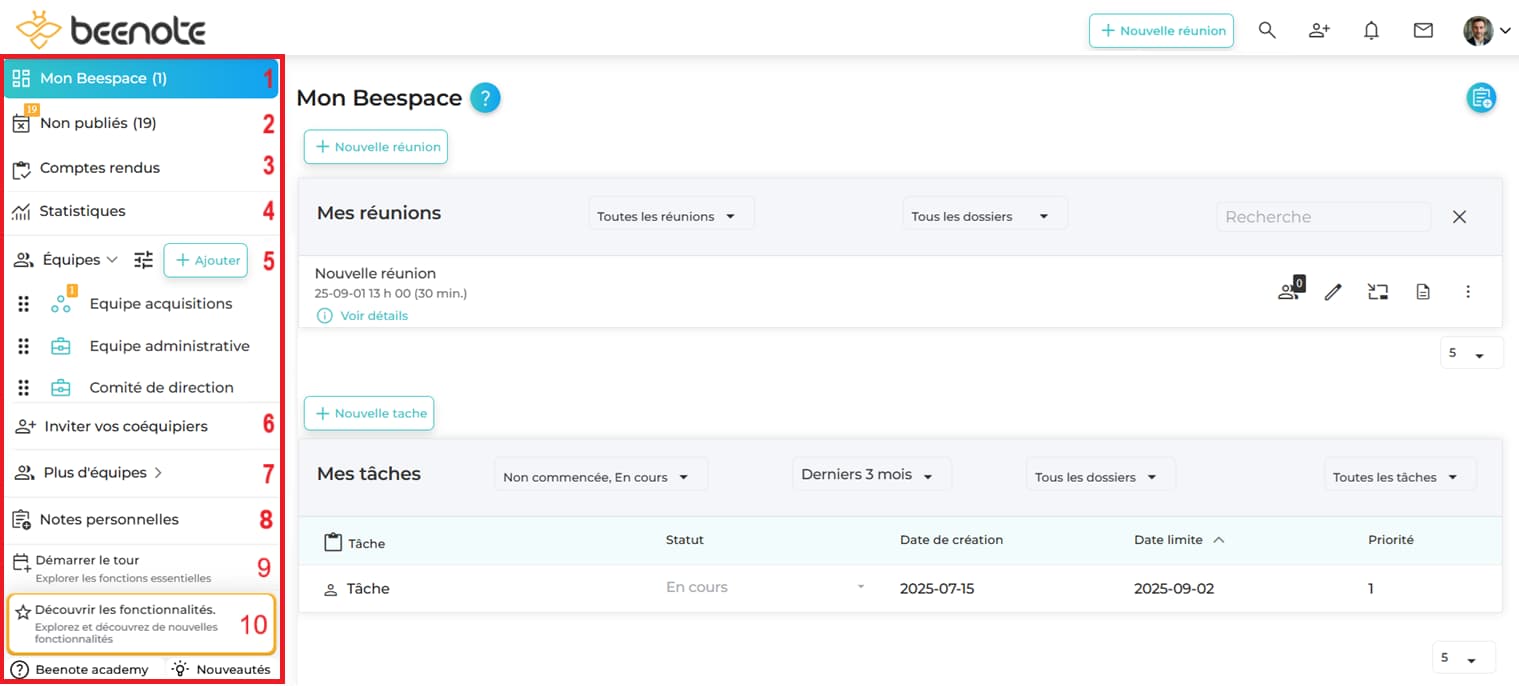1519x686 pixels.
Task: Click the Beenote logo
Action: 111,29
